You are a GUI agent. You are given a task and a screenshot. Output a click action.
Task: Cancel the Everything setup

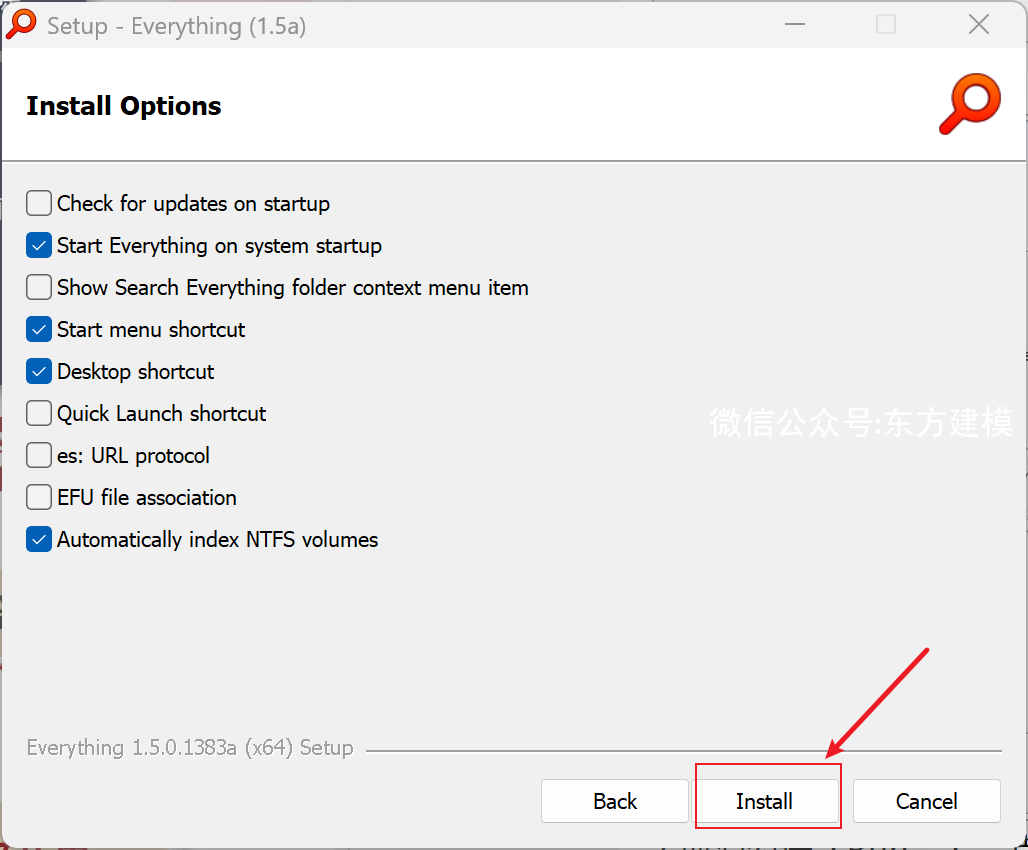point(926,801)
